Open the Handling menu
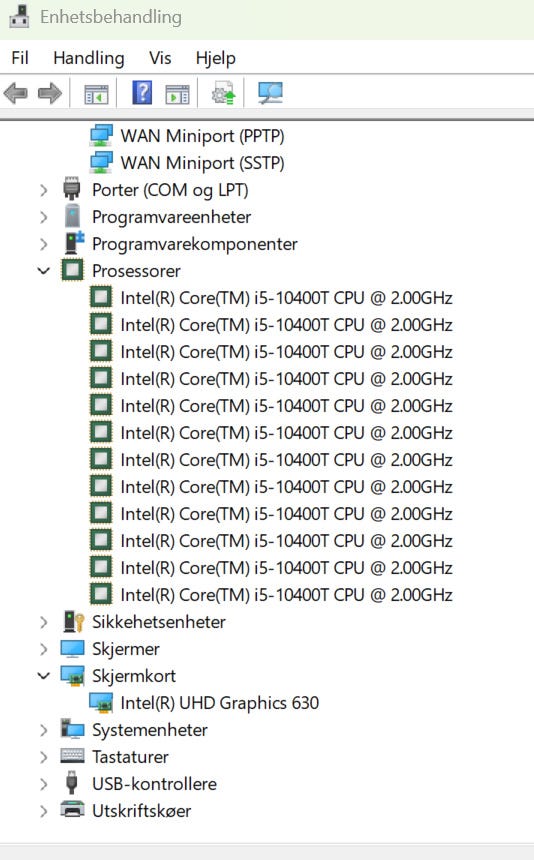 tap(89, 58)
